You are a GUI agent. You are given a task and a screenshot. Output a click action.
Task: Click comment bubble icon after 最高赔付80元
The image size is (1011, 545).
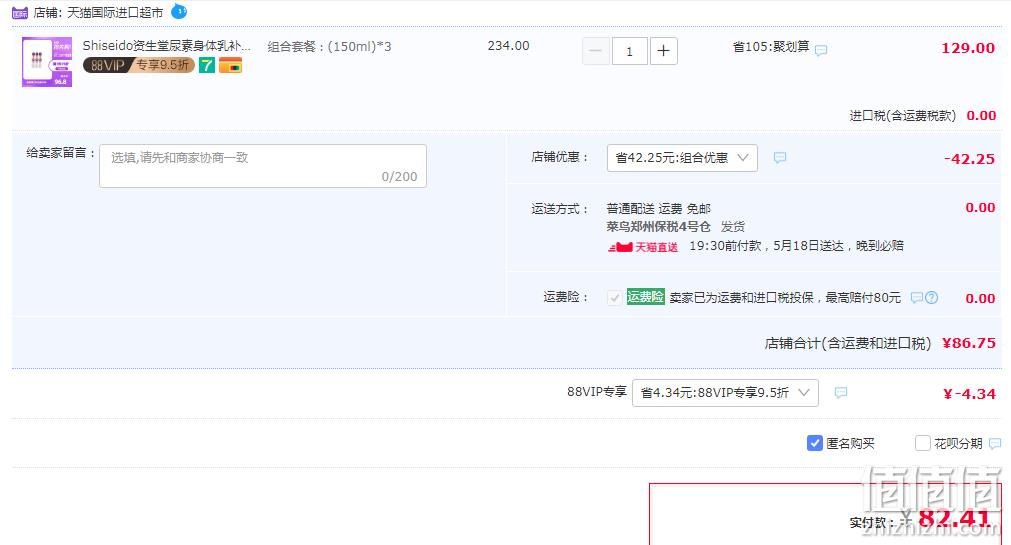point(916,297)
